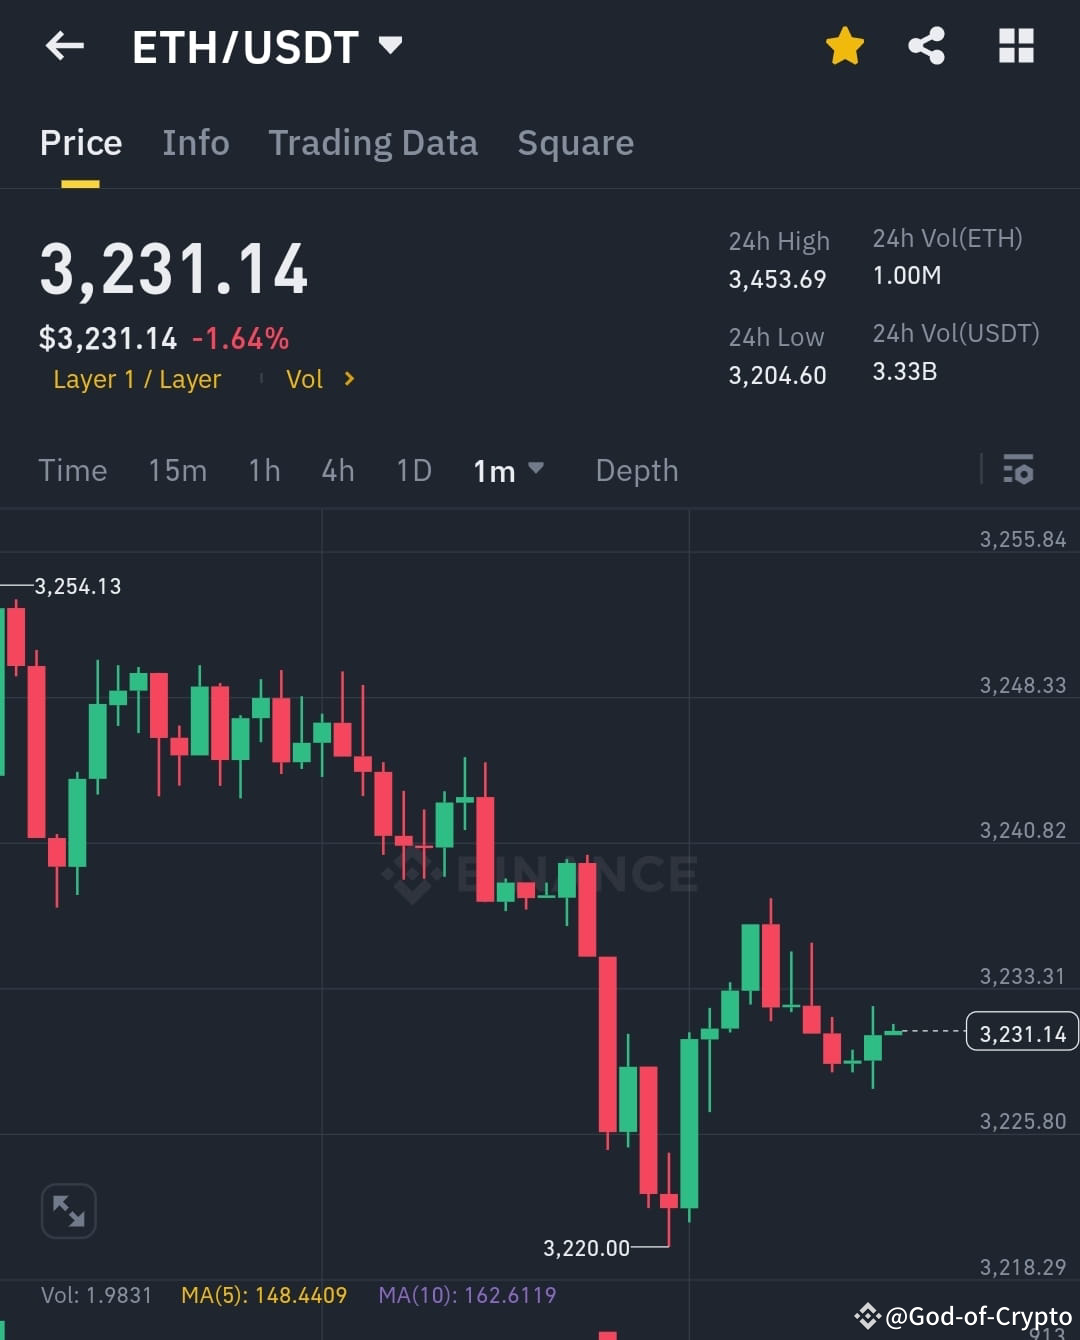Switch to the Trading Data tab

[x=373, y=143]
